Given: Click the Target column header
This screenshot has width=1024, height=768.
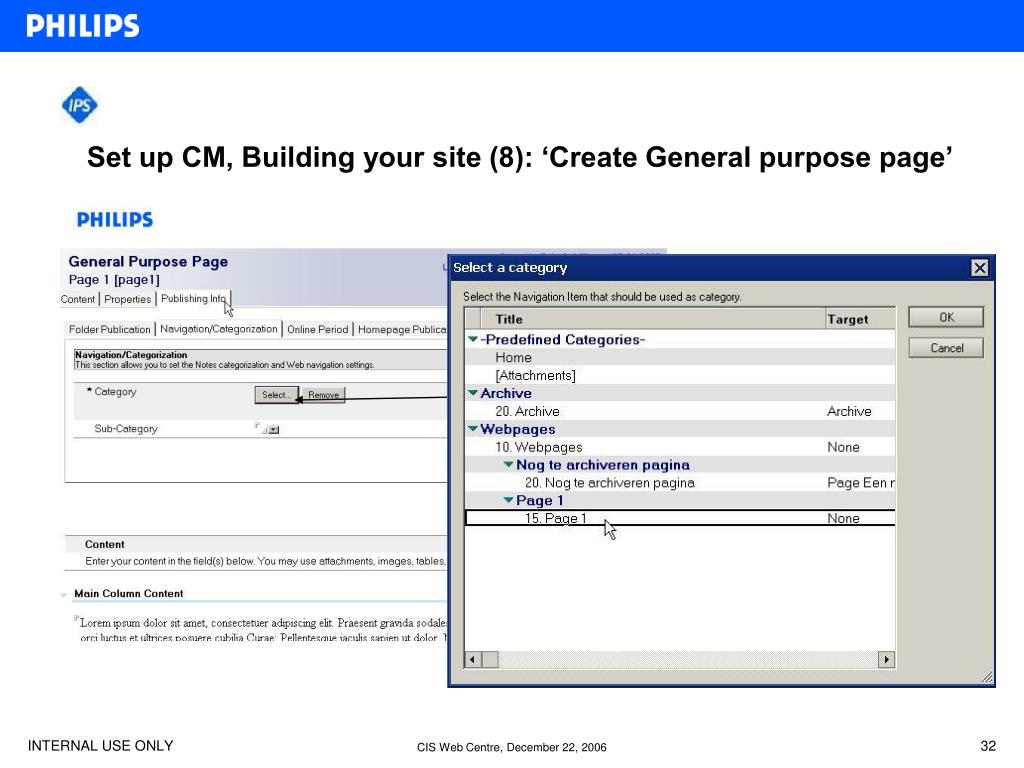Looking at the screenshot, I should point(860,319).
